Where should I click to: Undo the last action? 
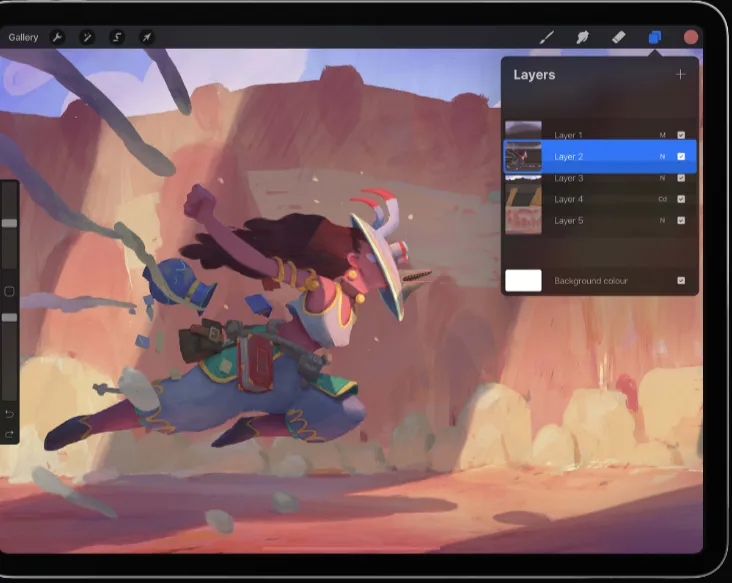pos(9,414)
